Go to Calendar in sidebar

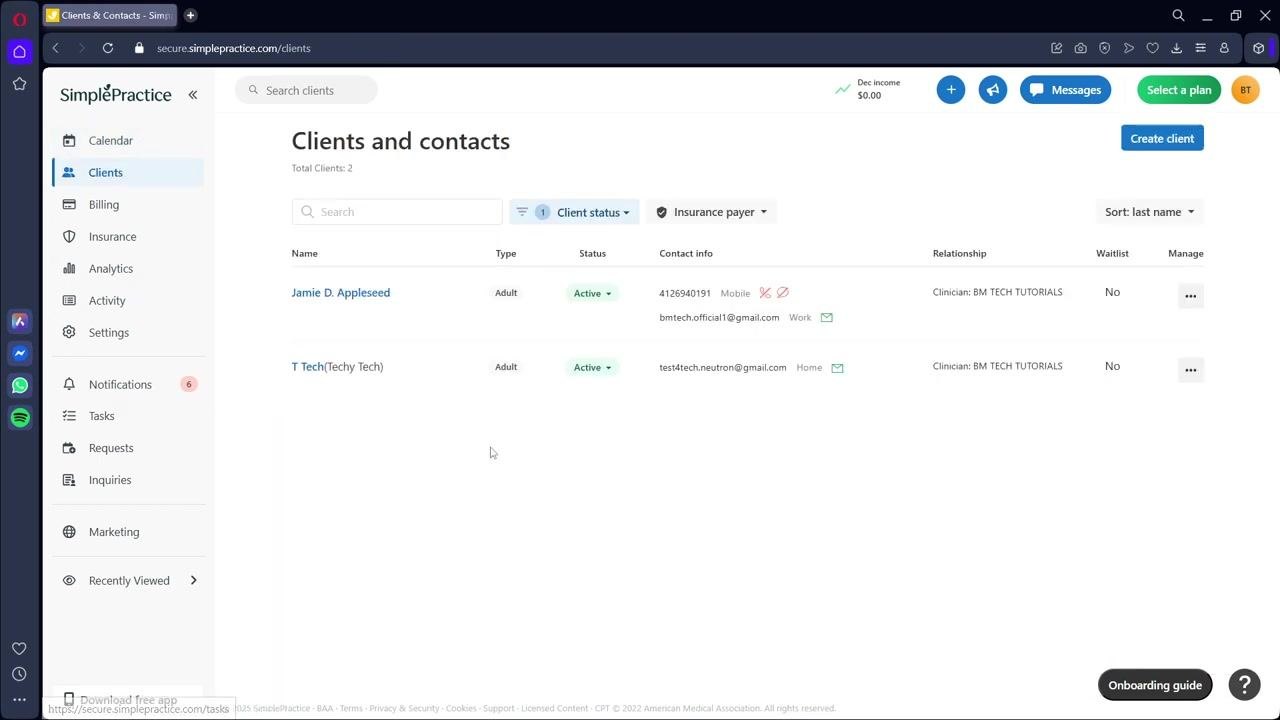click(128, 141)
